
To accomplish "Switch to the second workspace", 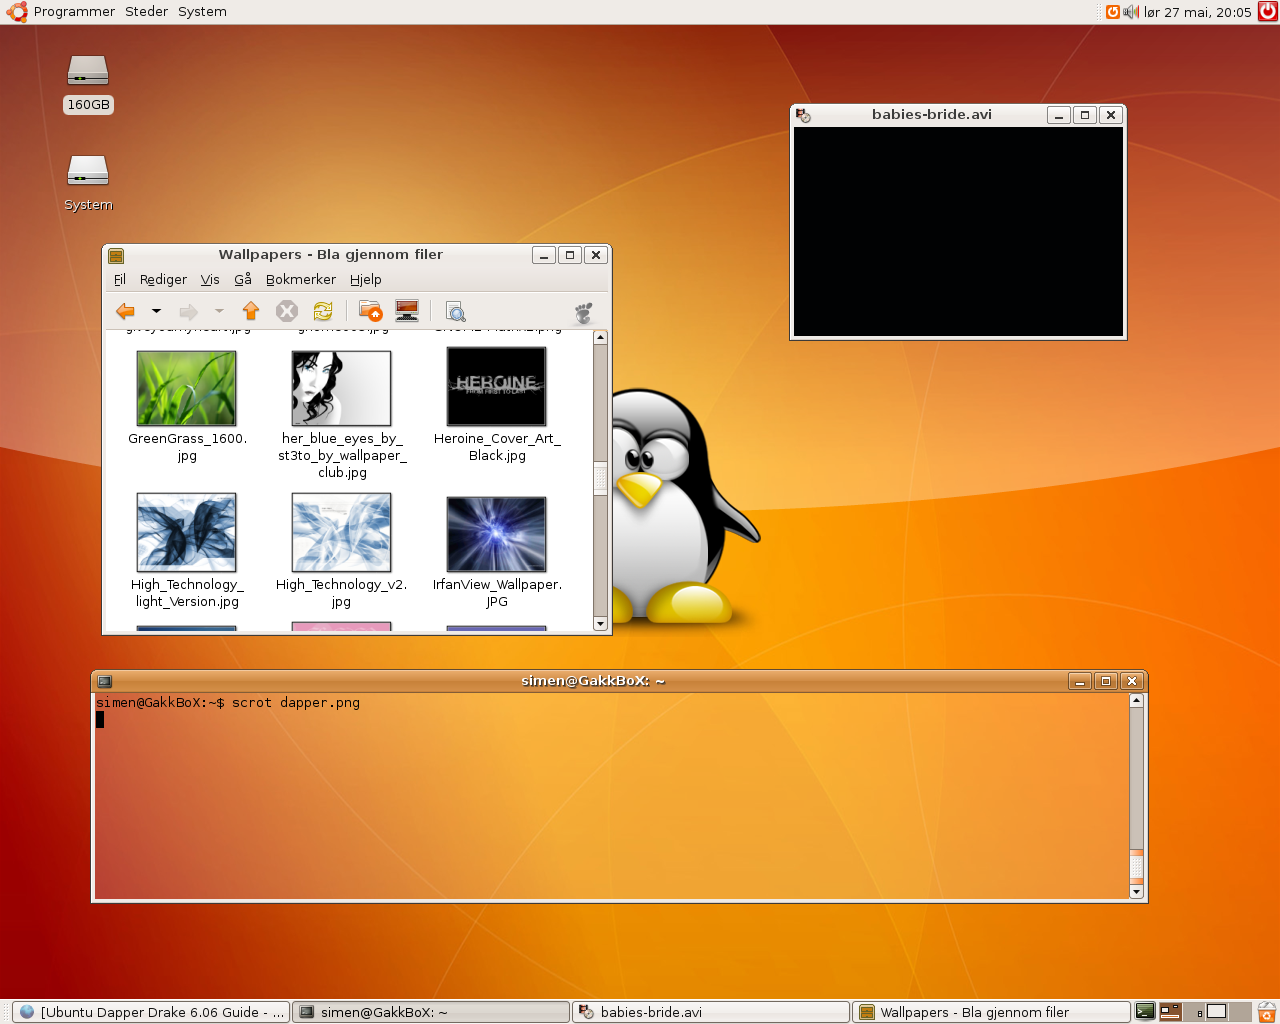I will [x=1195, y=1012].
